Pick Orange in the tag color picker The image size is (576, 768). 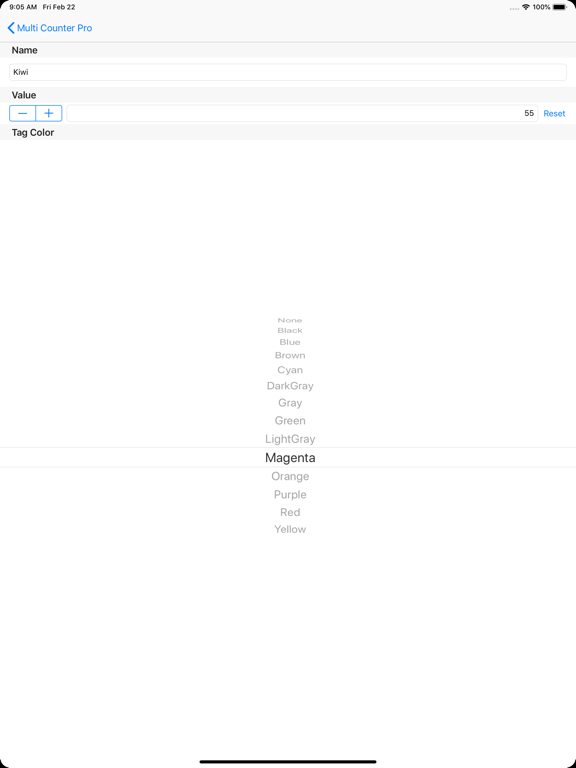tap(290, 476)
